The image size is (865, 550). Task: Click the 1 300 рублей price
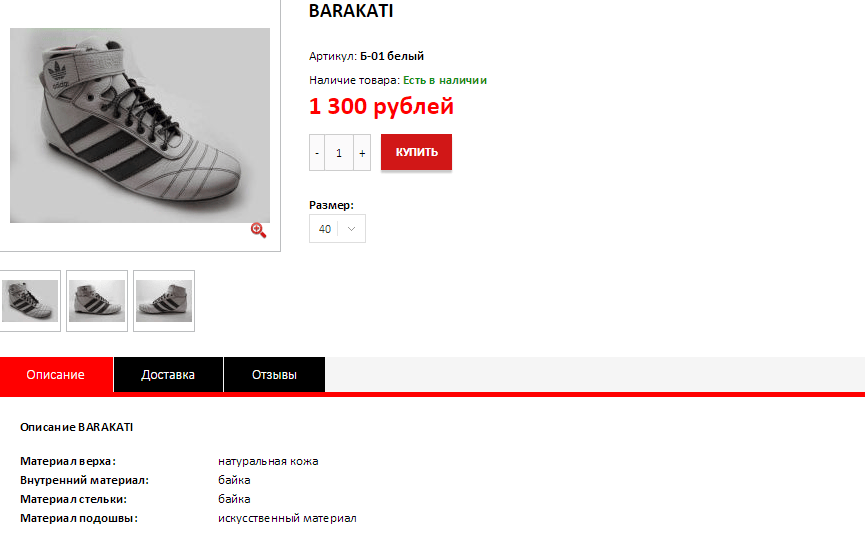pos(381,106)
